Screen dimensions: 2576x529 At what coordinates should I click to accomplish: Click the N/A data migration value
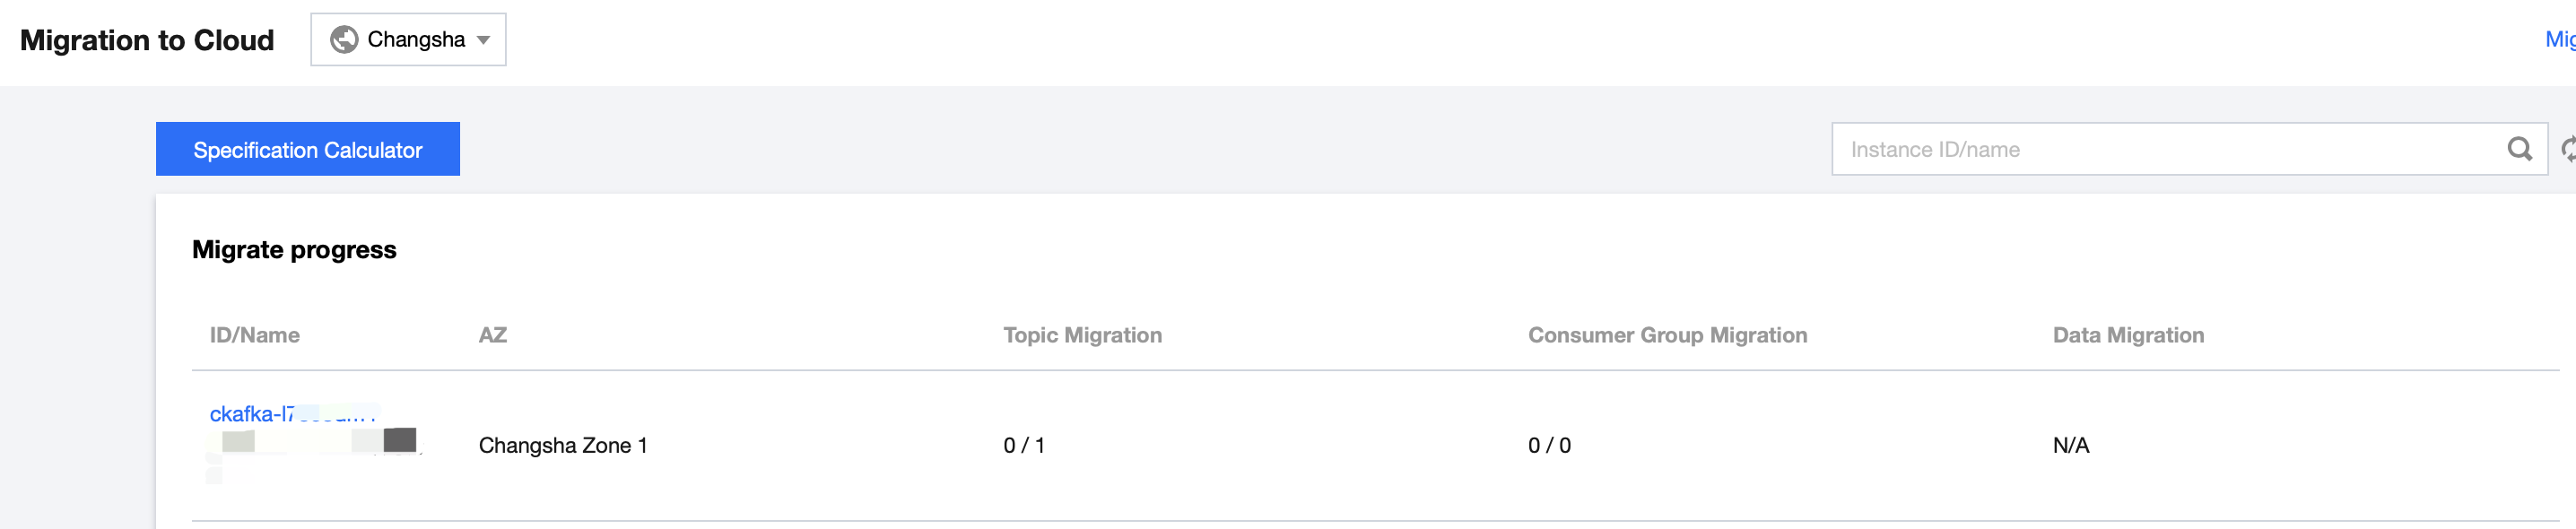click(x=2071, y=445)
